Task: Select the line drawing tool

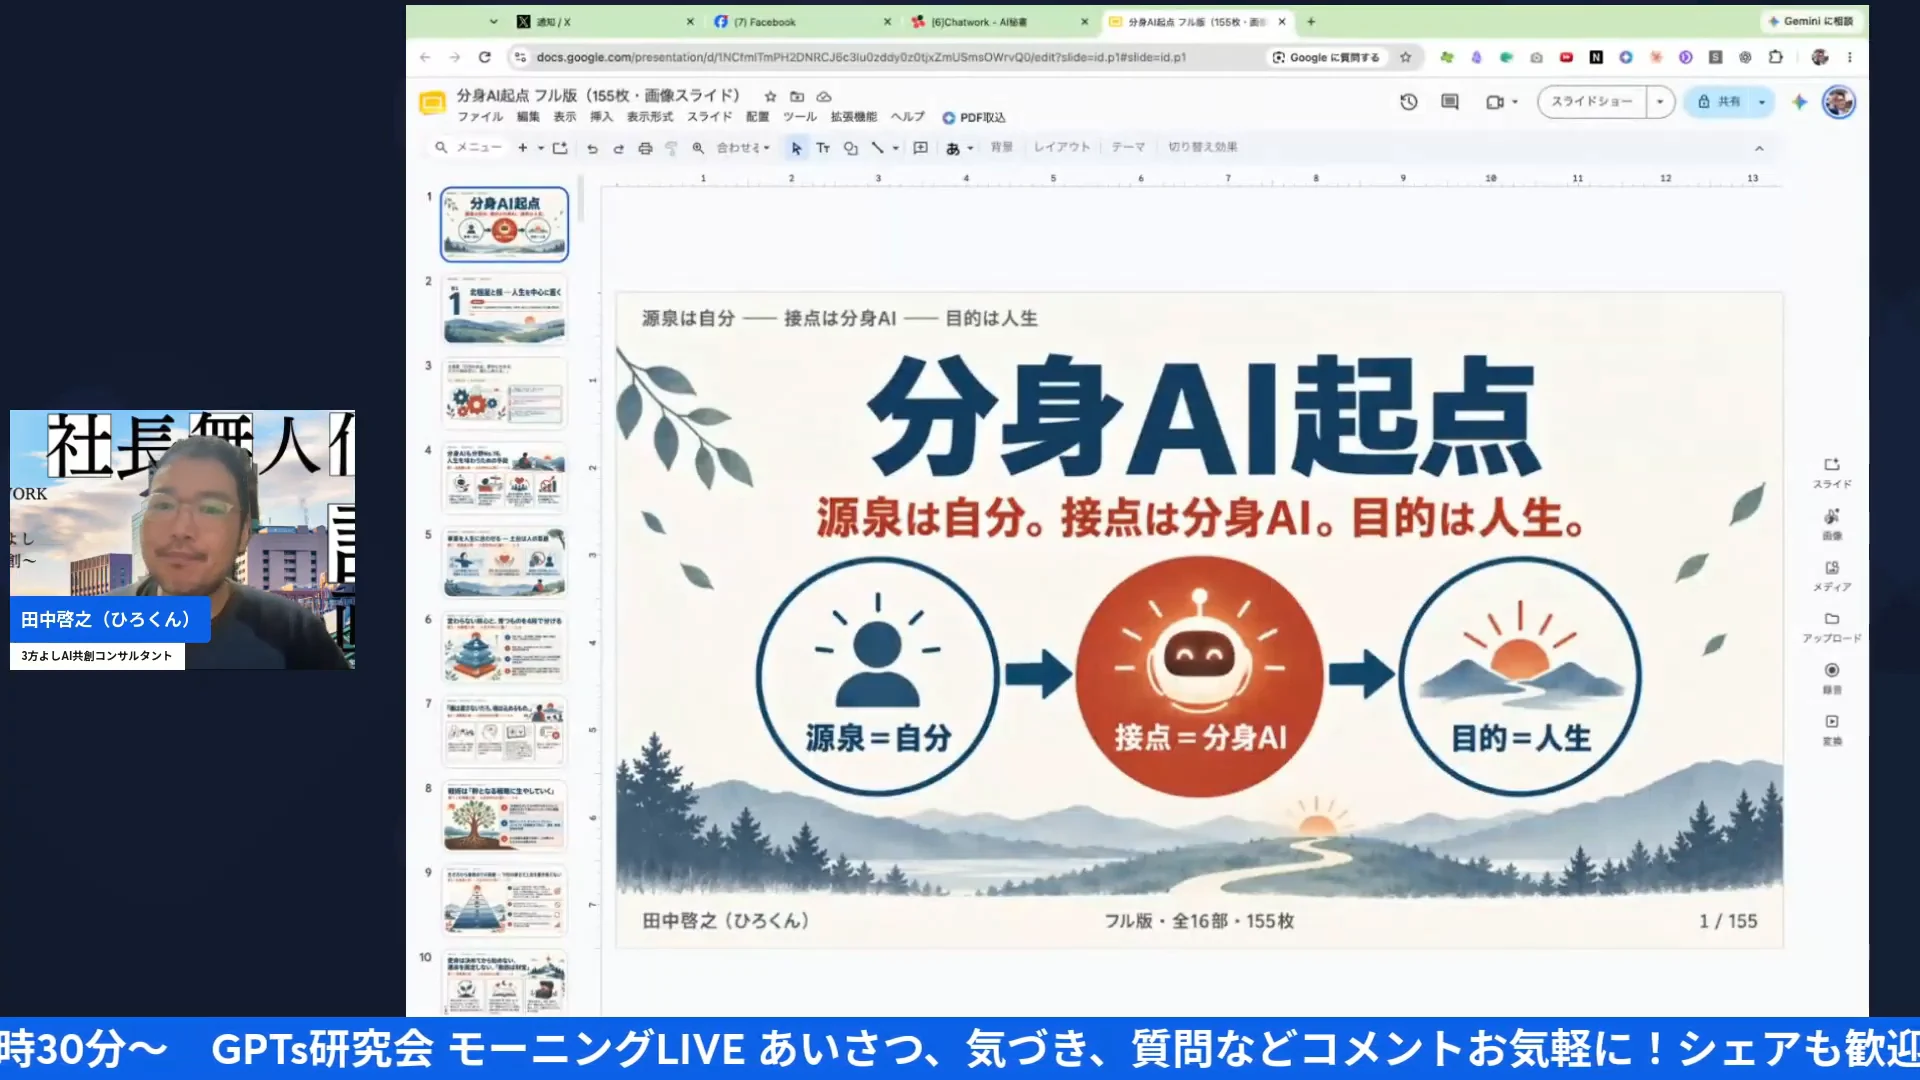Action: click(877, 148)
